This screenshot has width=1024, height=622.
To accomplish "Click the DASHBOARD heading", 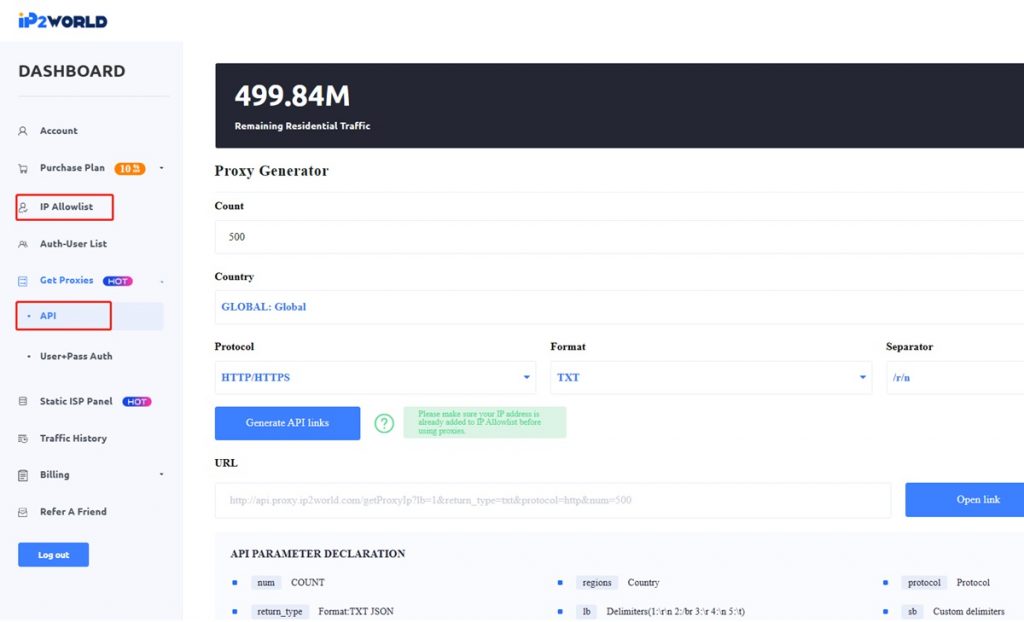I will [x=72, y=71].
